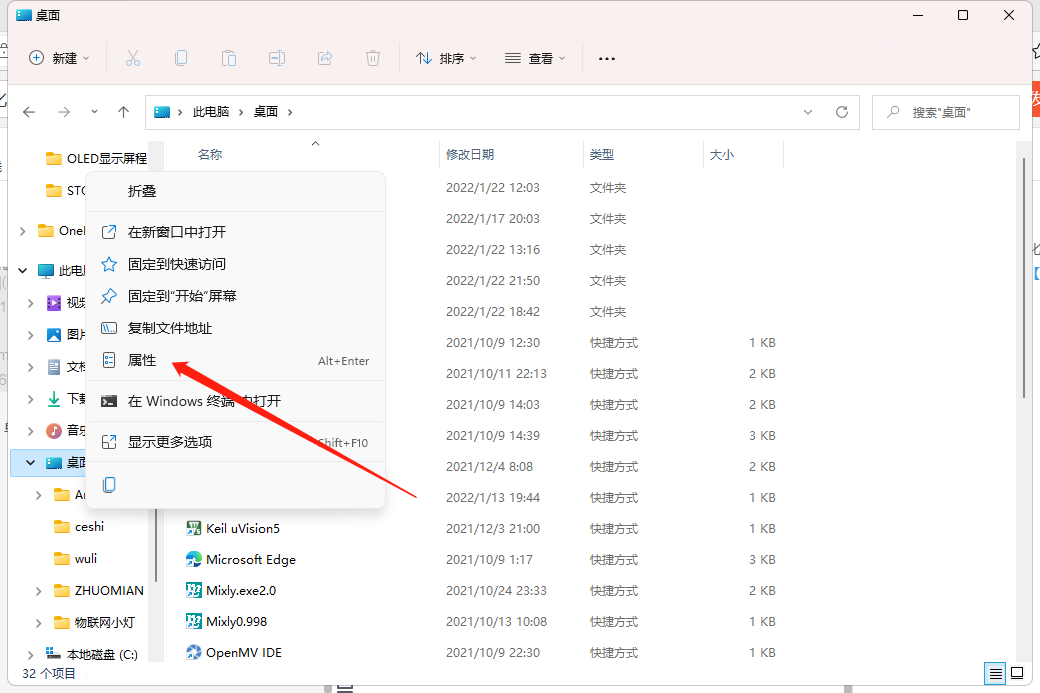Screen dimensions: 1040x693
Task: Click the copy icon at context menu bottom
Action: point(109,485)
